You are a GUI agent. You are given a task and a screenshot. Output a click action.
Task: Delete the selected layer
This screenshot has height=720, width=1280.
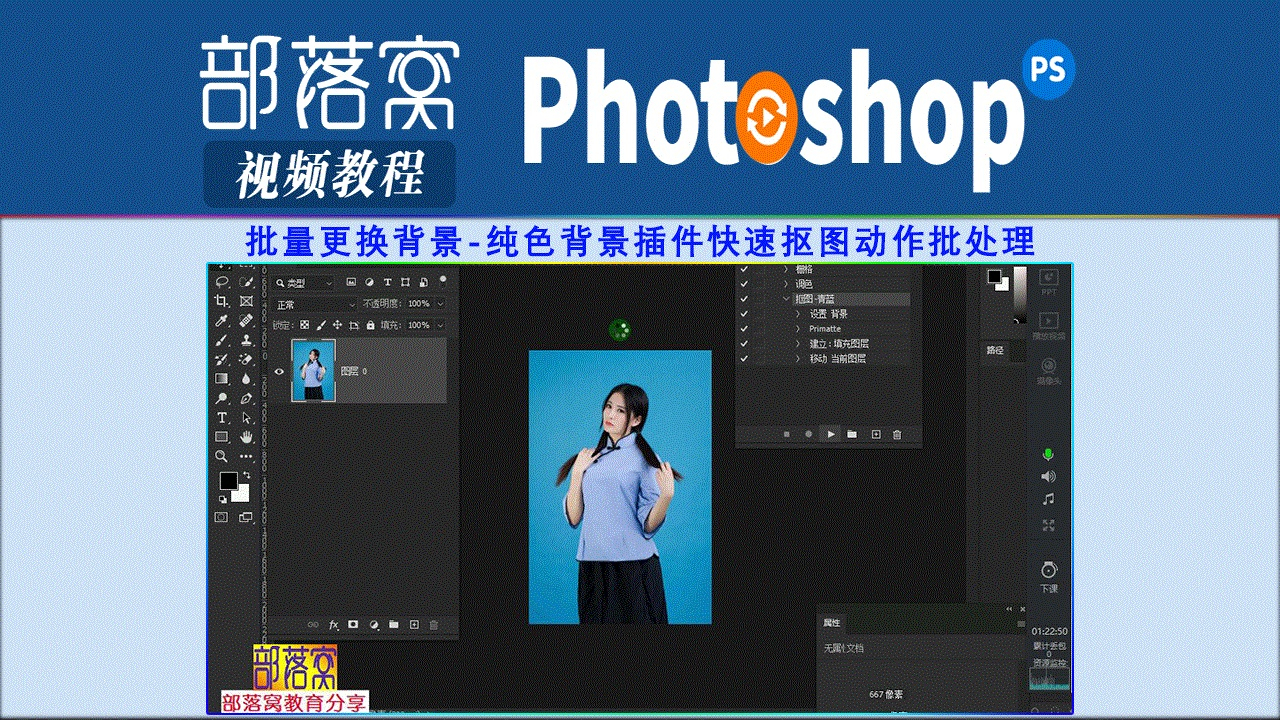[x=434, y=625]
